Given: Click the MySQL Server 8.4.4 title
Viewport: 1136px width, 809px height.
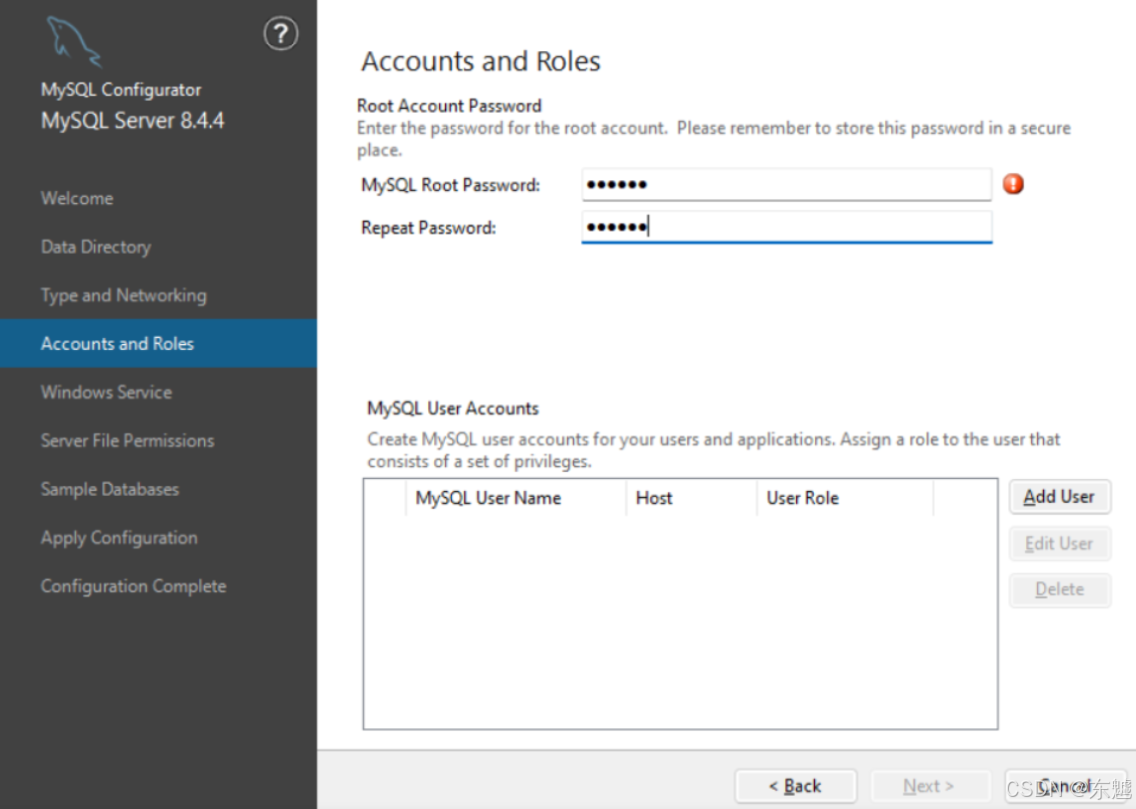Looking at the screenshot, I should point(133,120).
